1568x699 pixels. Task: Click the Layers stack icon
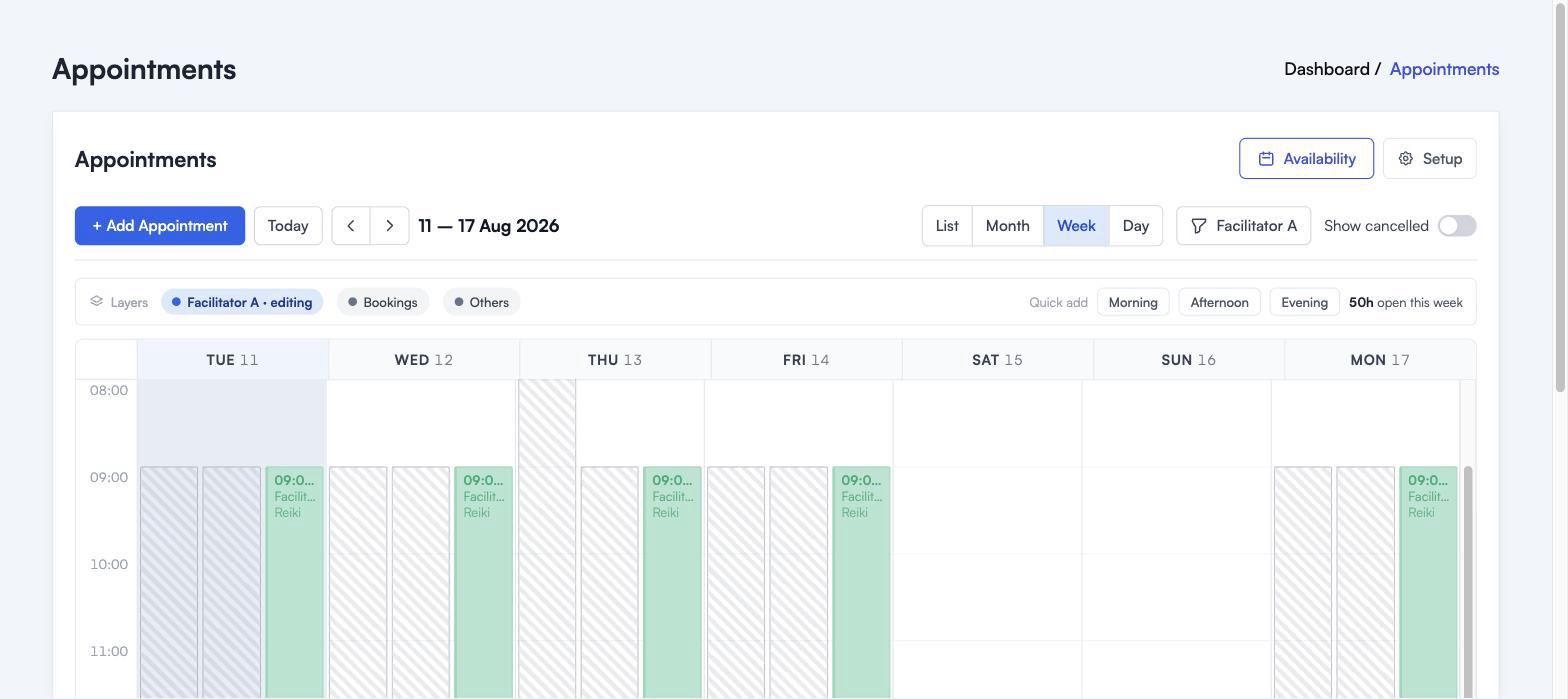coord(97,301)
